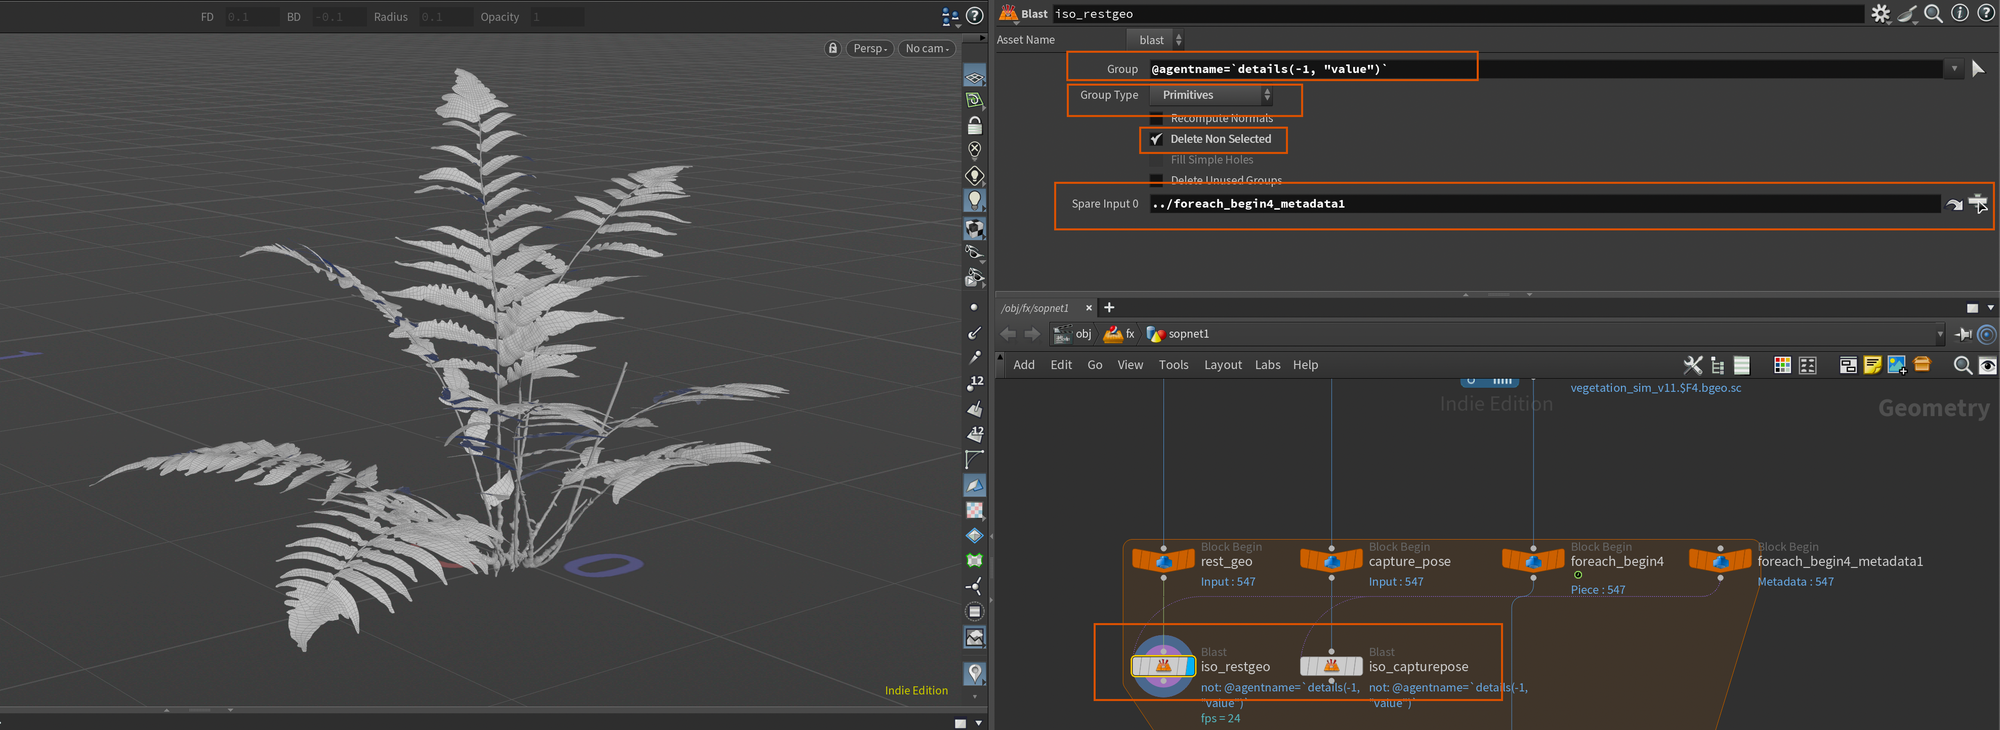Open the Group Type Primitives dropdown

click(1211, 95)
